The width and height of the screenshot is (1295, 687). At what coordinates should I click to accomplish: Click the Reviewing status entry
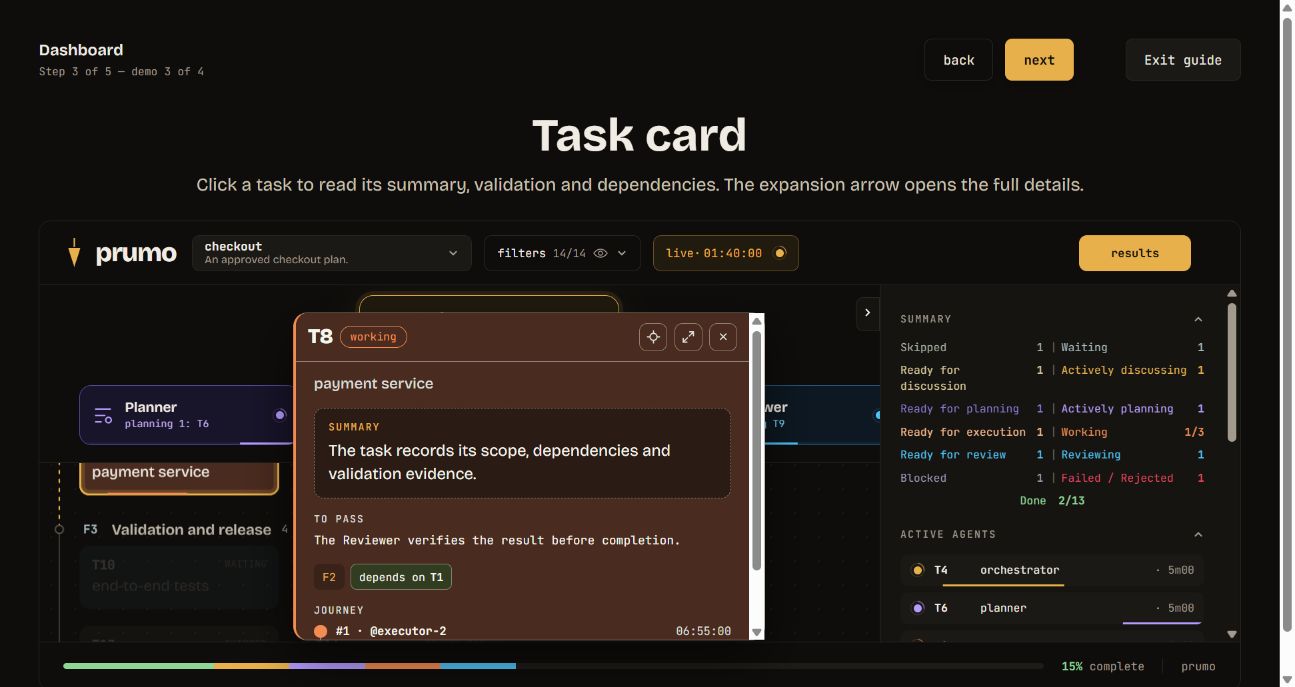click(1132, 455)
